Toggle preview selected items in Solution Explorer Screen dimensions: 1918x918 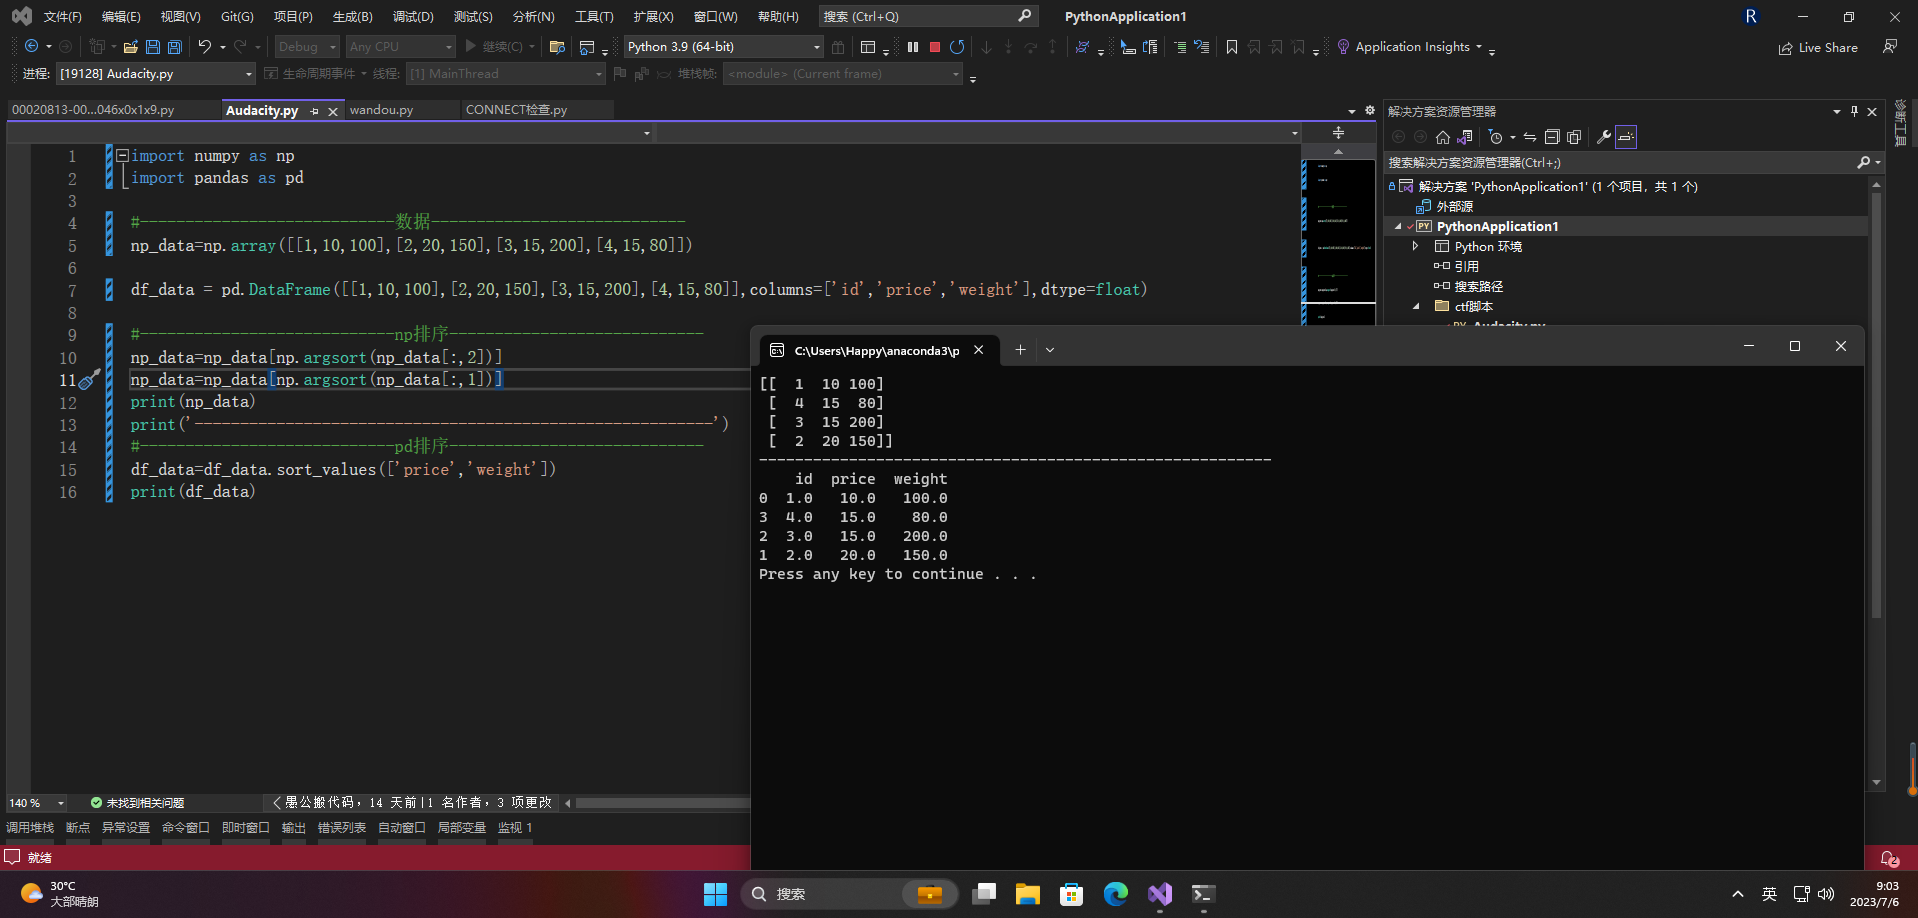coord(1626,137)
